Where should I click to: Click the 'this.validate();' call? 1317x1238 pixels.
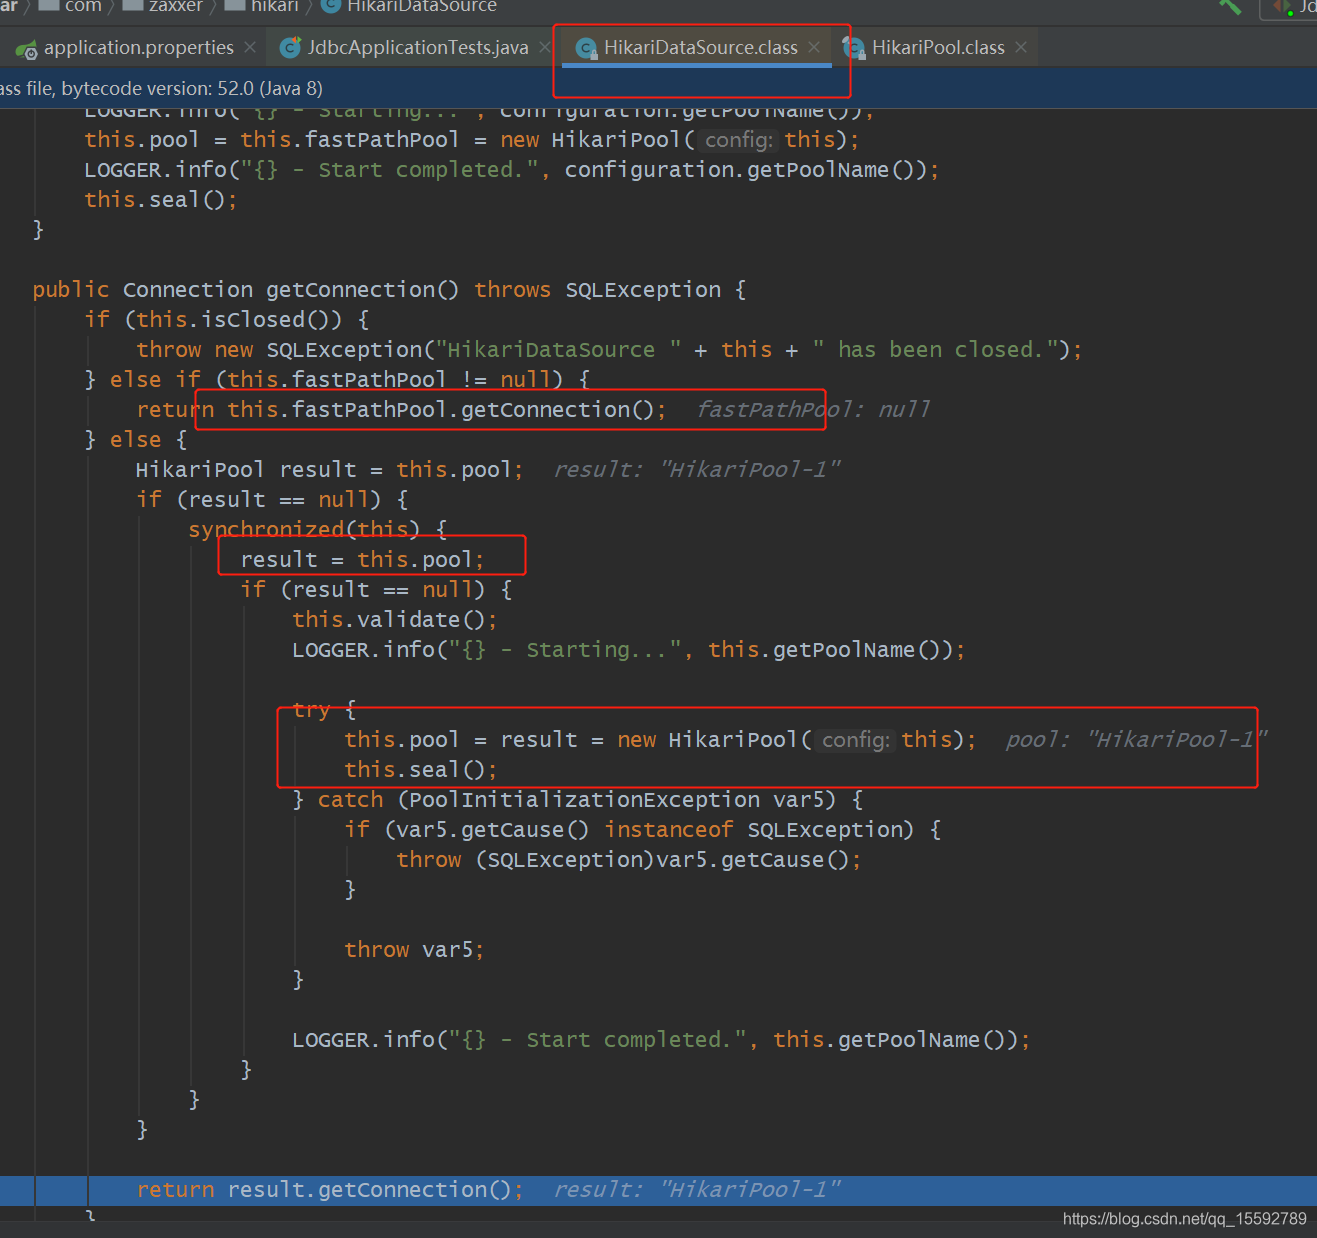coord(395,620)
